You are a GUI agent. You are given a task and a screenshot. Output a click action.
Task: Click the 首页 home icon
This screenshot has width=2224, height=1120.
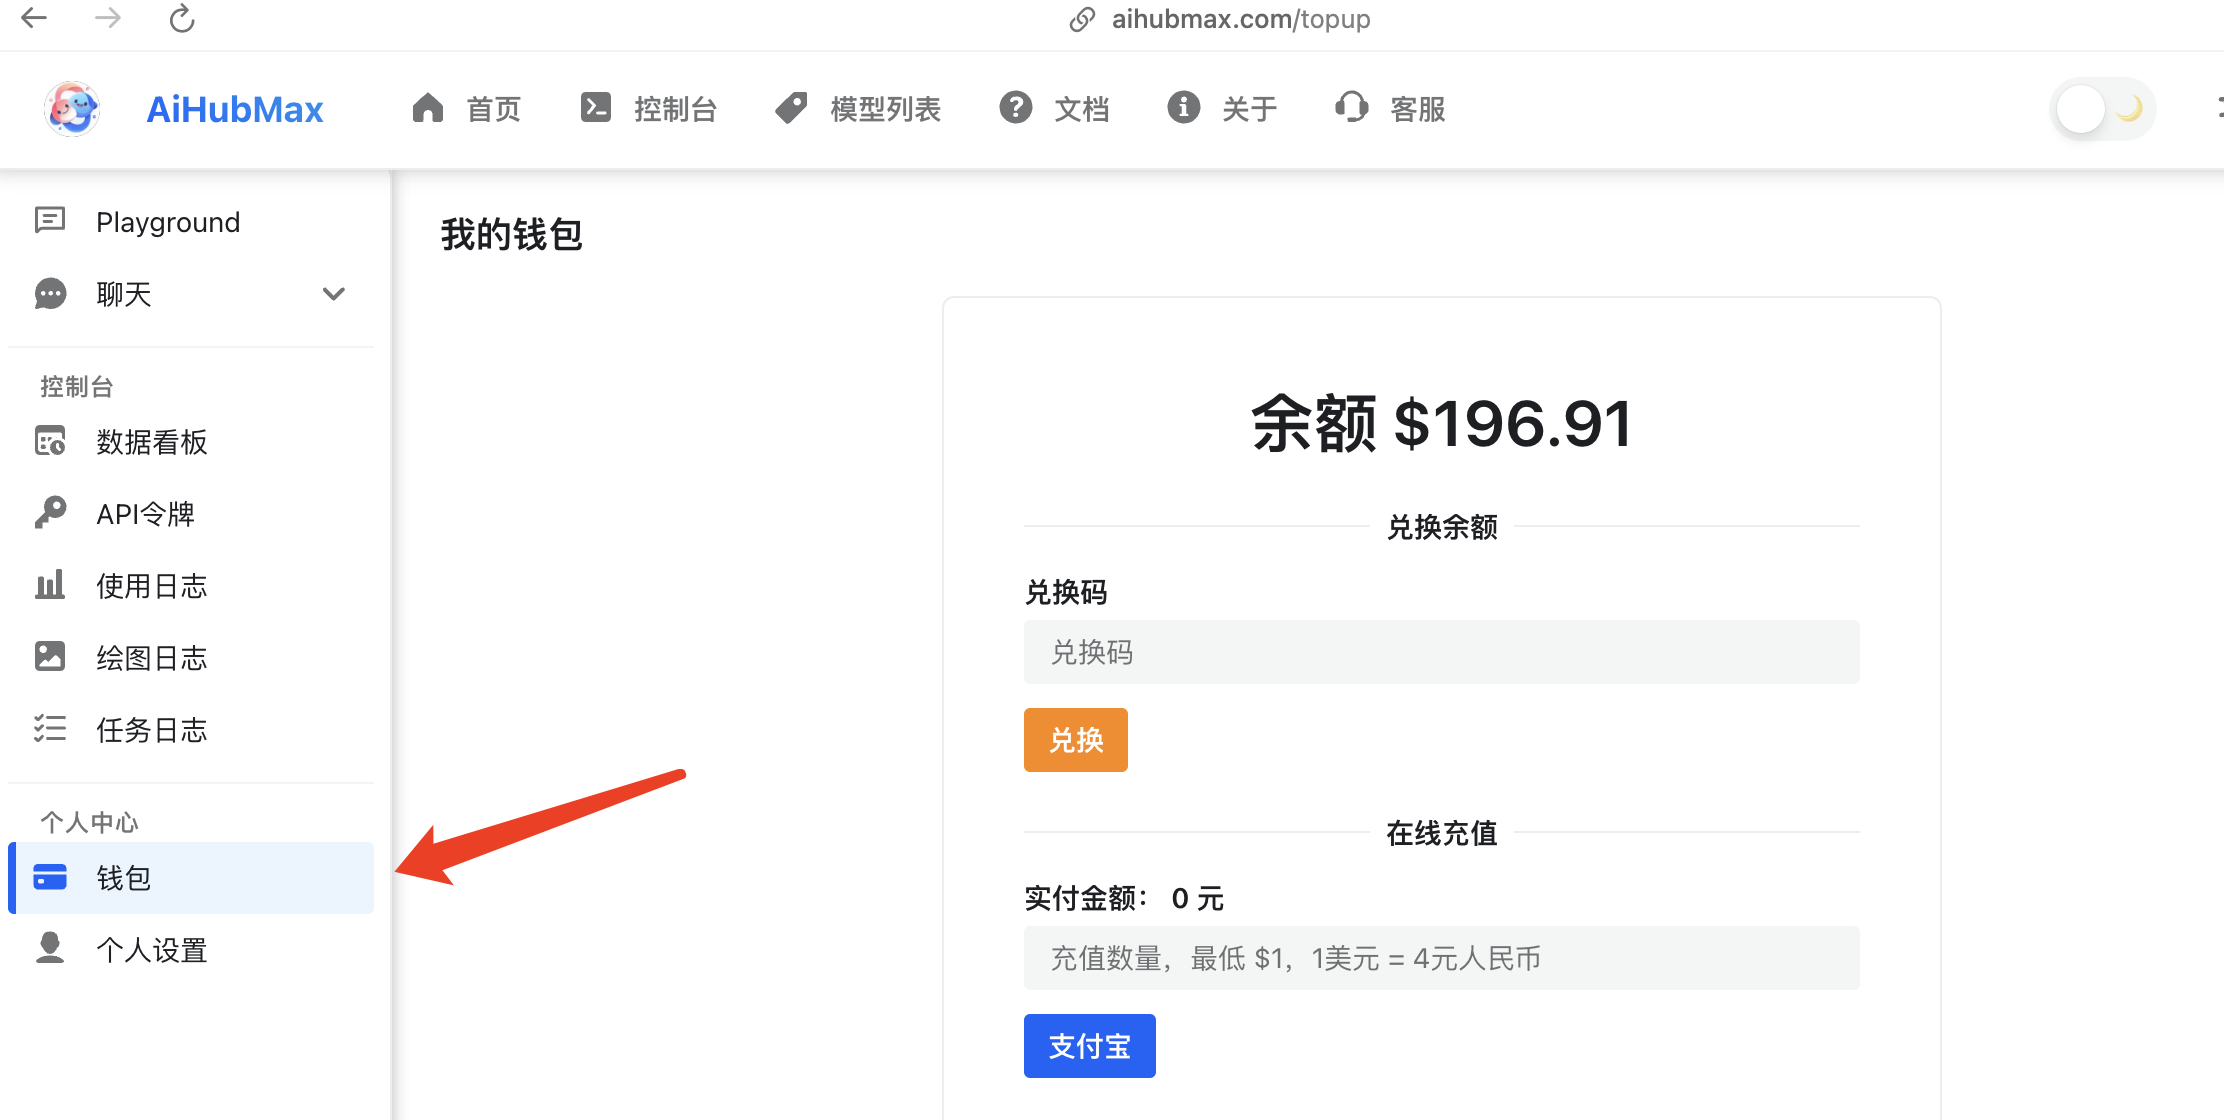[x=428, y=108]
